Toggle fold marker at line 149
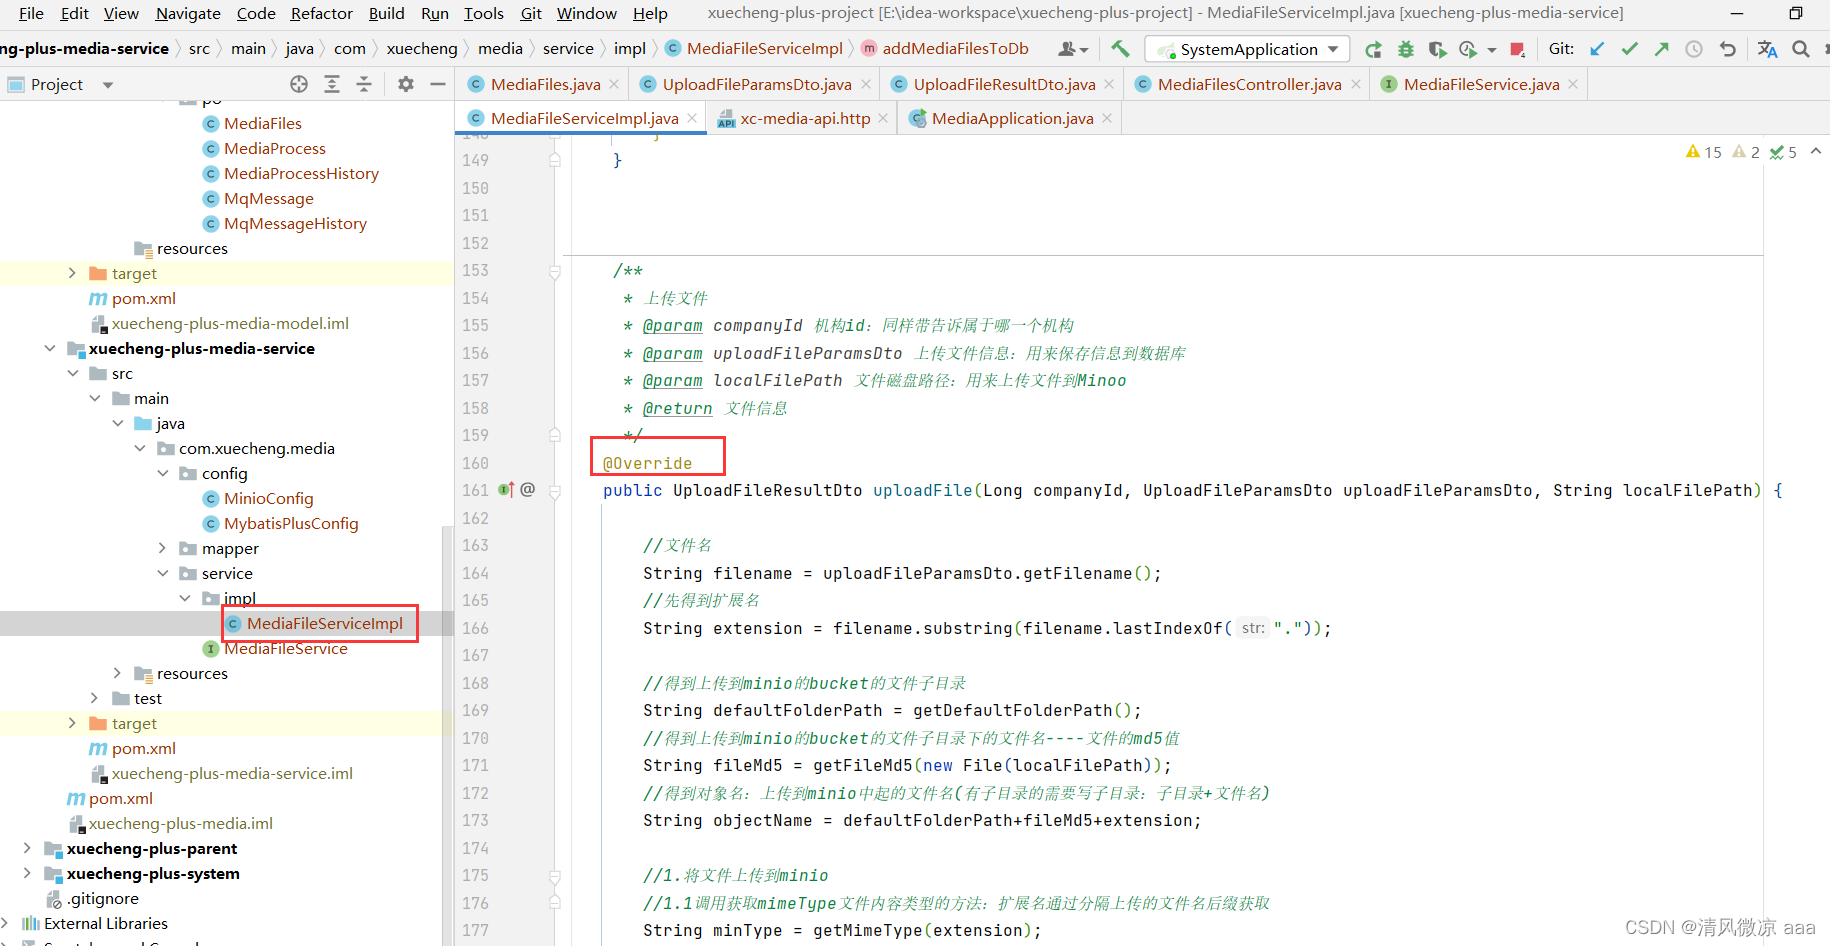This screenshot has width=1830, height=946. [x=554, y=160]
